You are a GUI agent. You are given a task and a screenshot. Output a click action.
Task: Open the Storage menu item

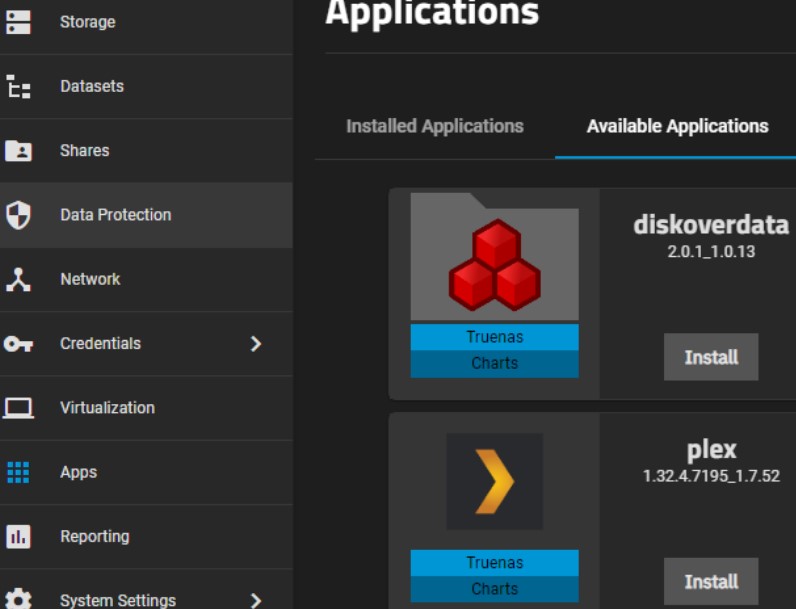[146, 22]
